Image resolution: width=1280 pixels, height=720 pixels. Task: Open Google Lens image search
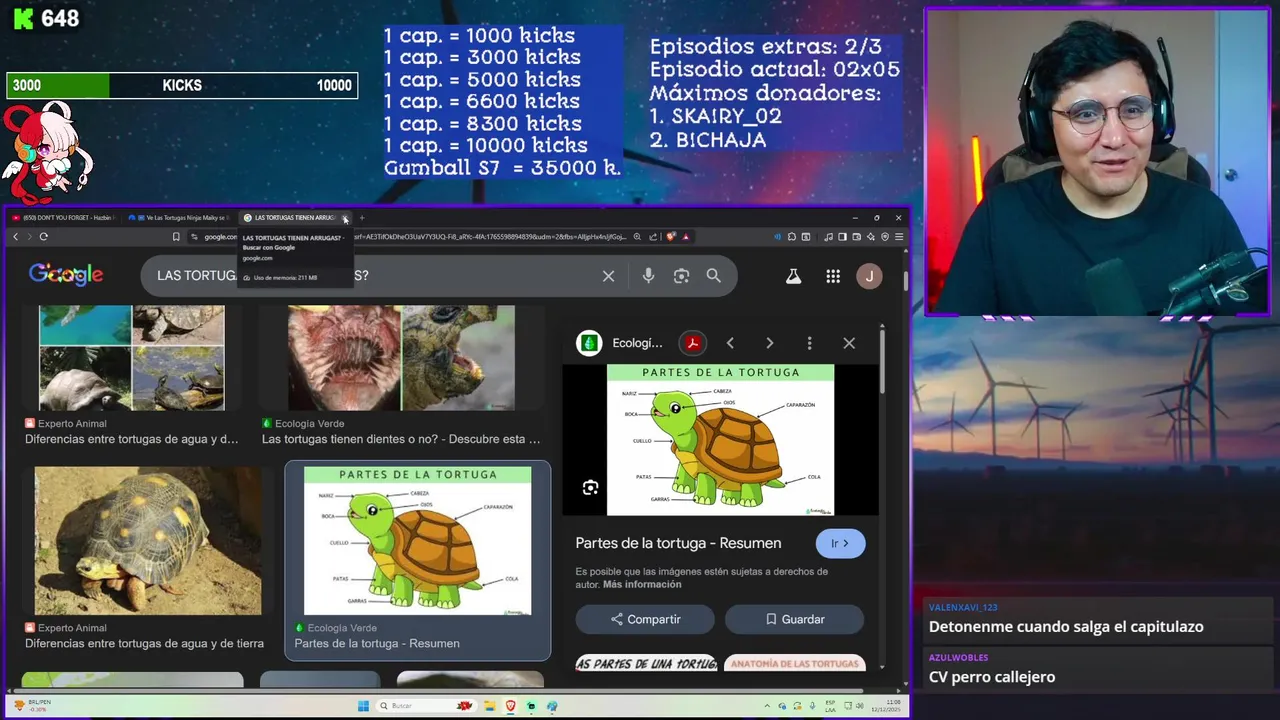681,276
